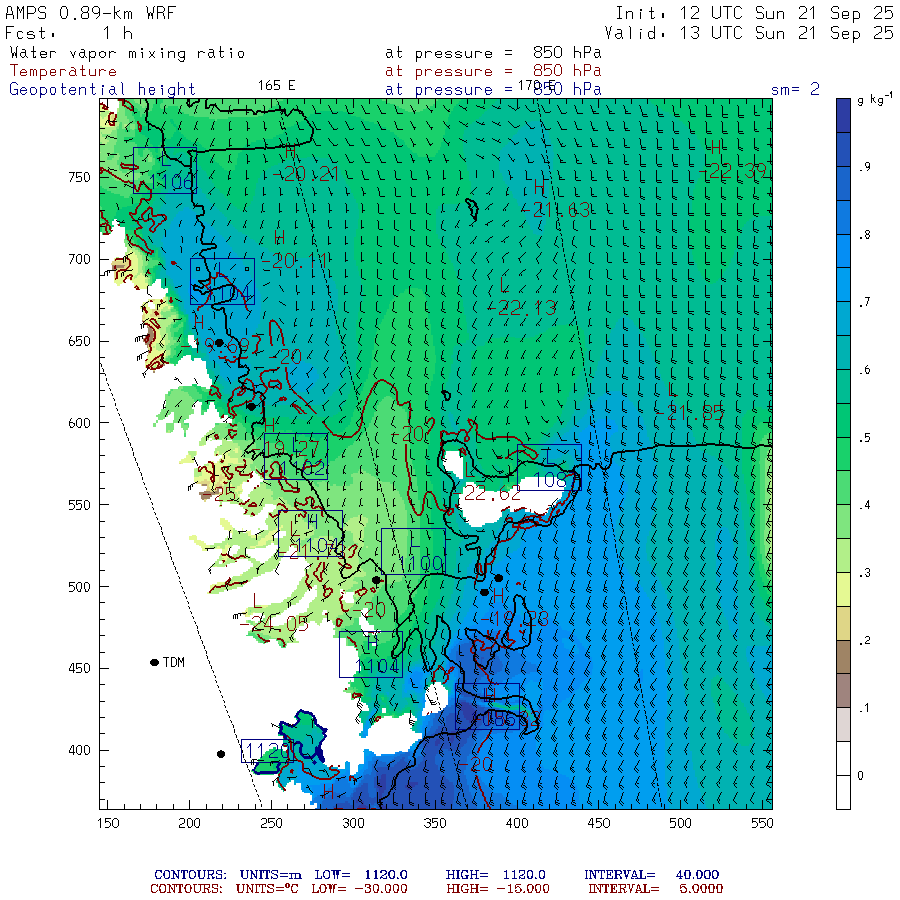Click the red '-20.21' temperature high value

(x=304, y=174)
